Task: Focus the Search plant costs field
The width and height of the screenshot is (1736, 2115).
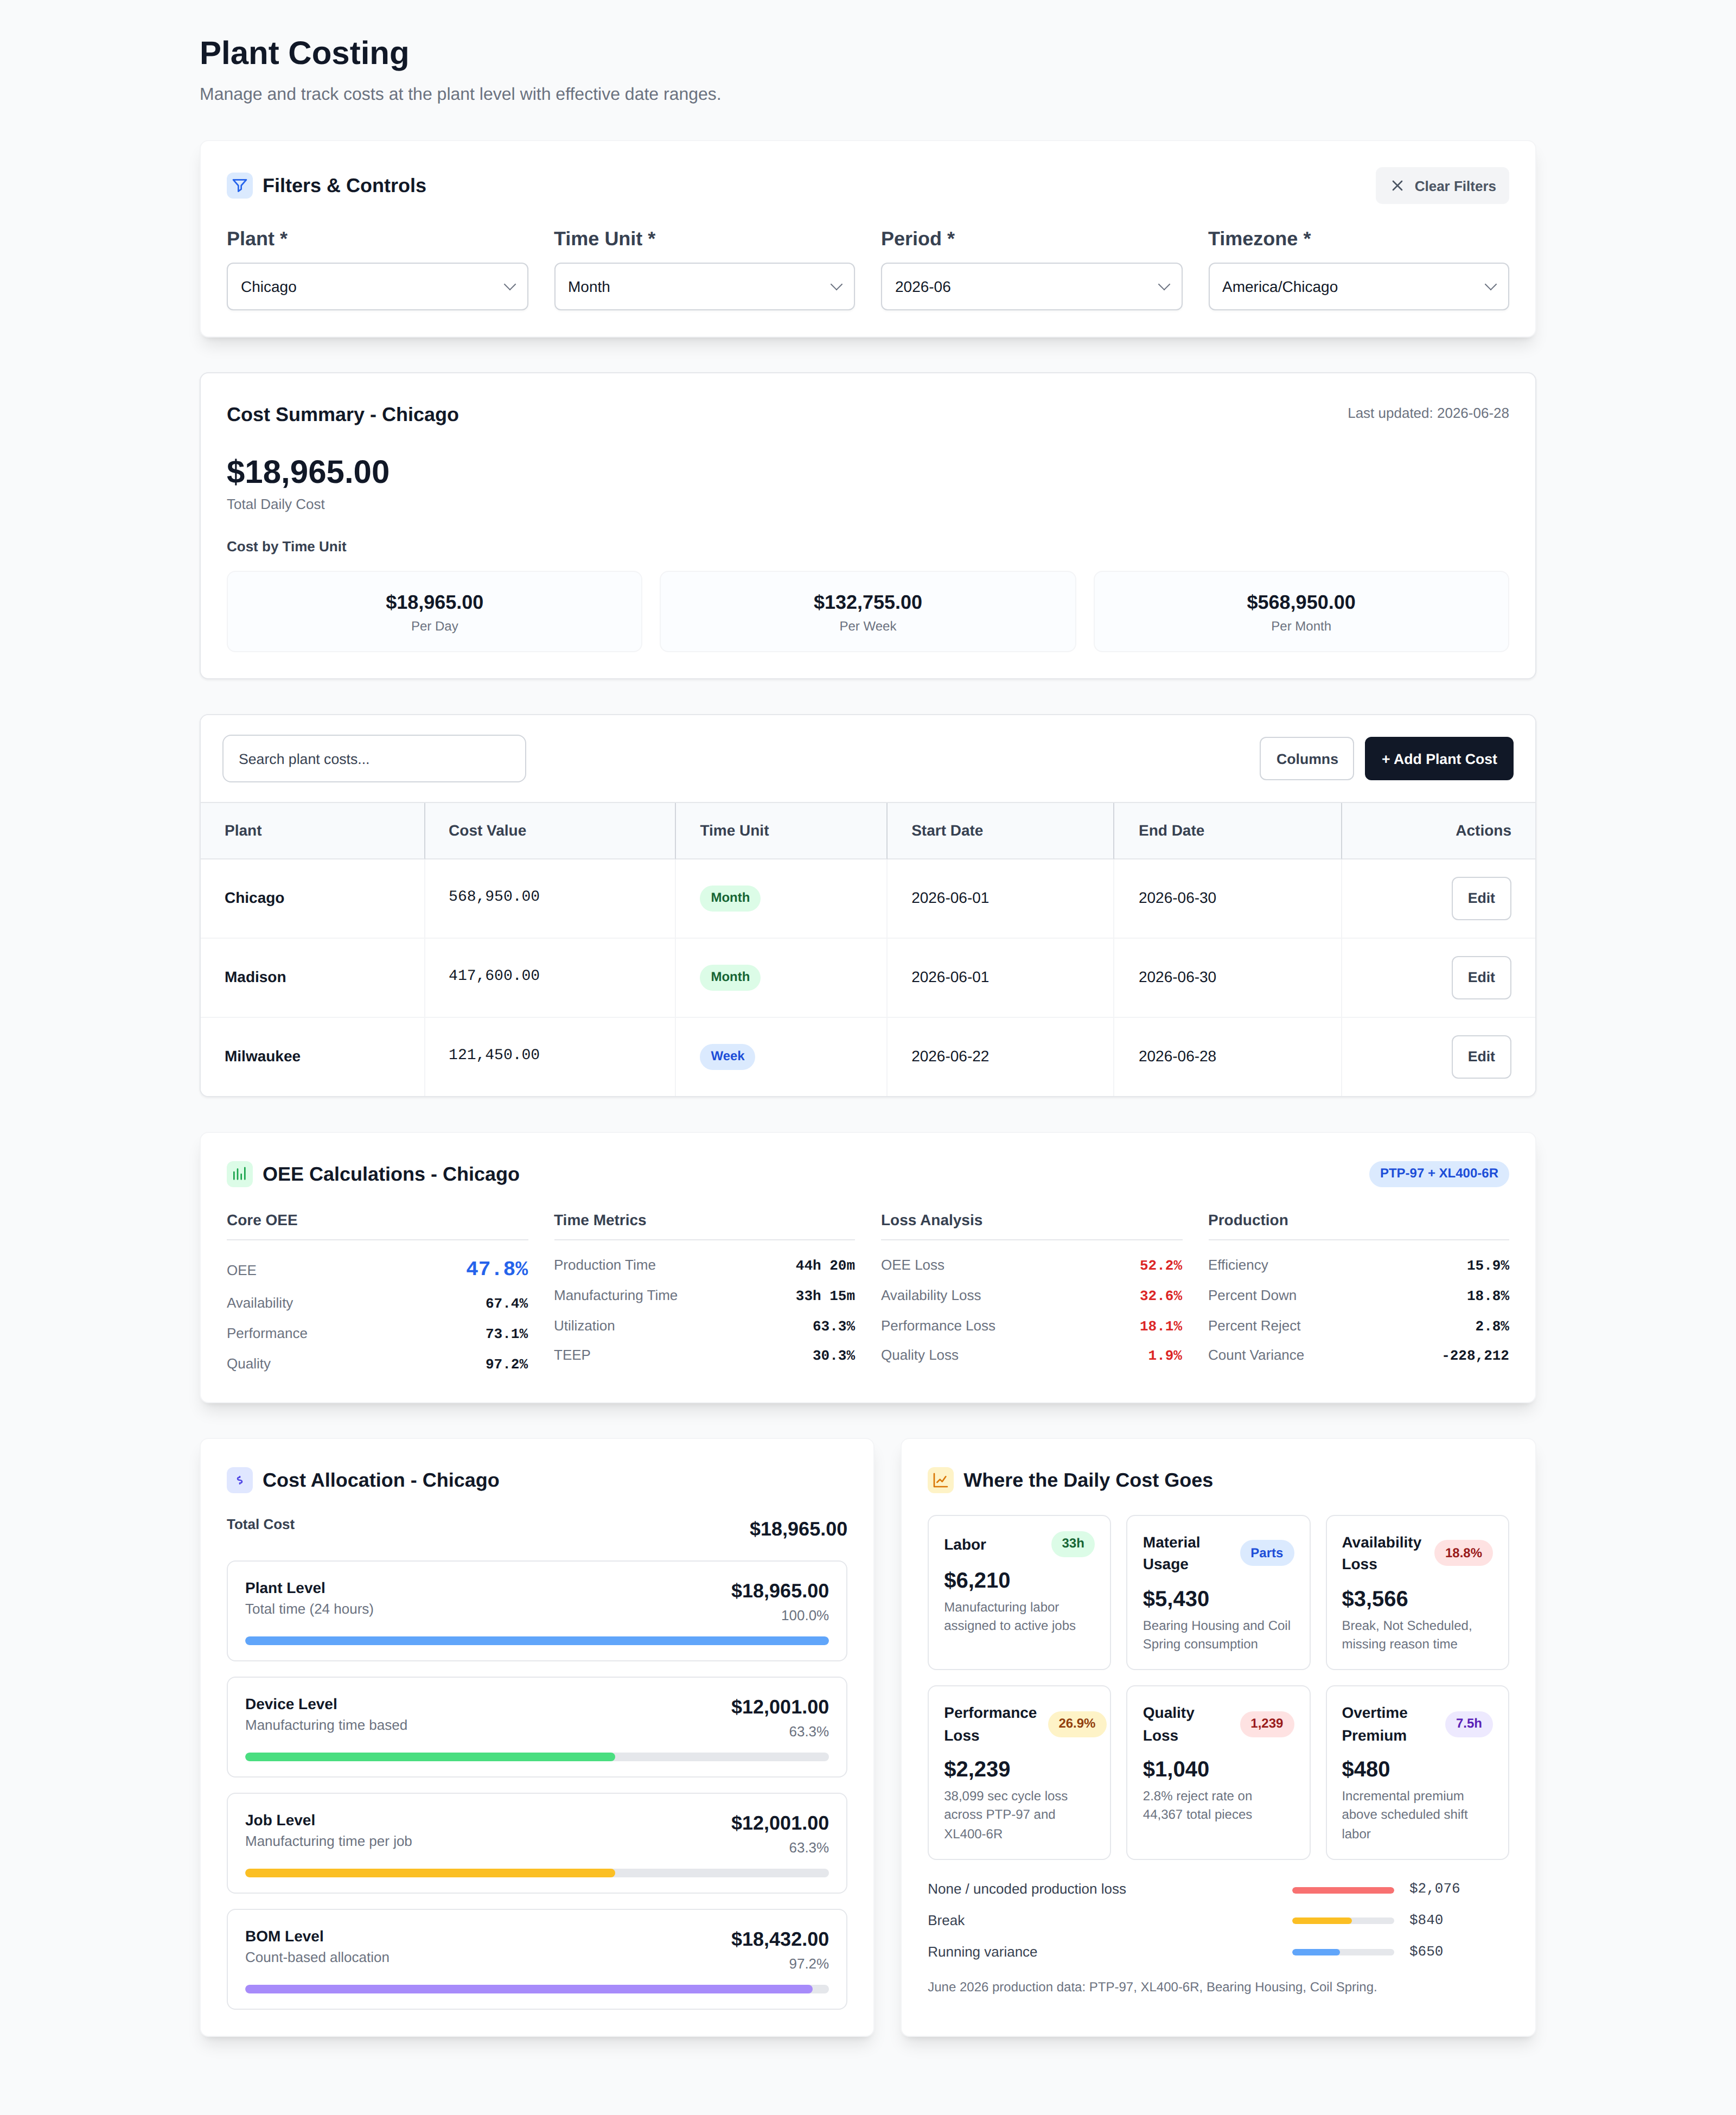Action: tap(374, 759)
